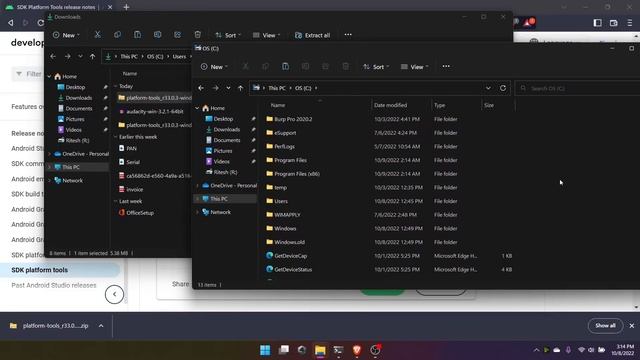Viewport: 640px width, 360px height.
Task: Expand This PC in OS (C:) navigation pane
Action: 198,199
